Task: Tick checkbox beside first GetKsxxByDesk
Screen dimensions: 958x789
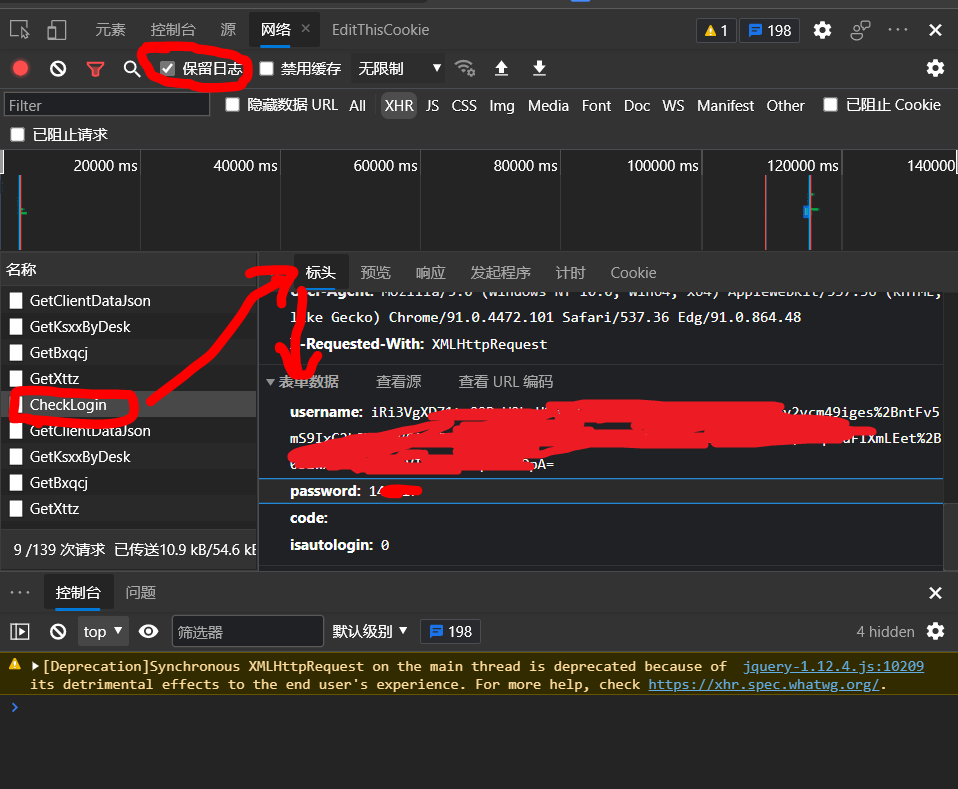Action: pos(16,326)
